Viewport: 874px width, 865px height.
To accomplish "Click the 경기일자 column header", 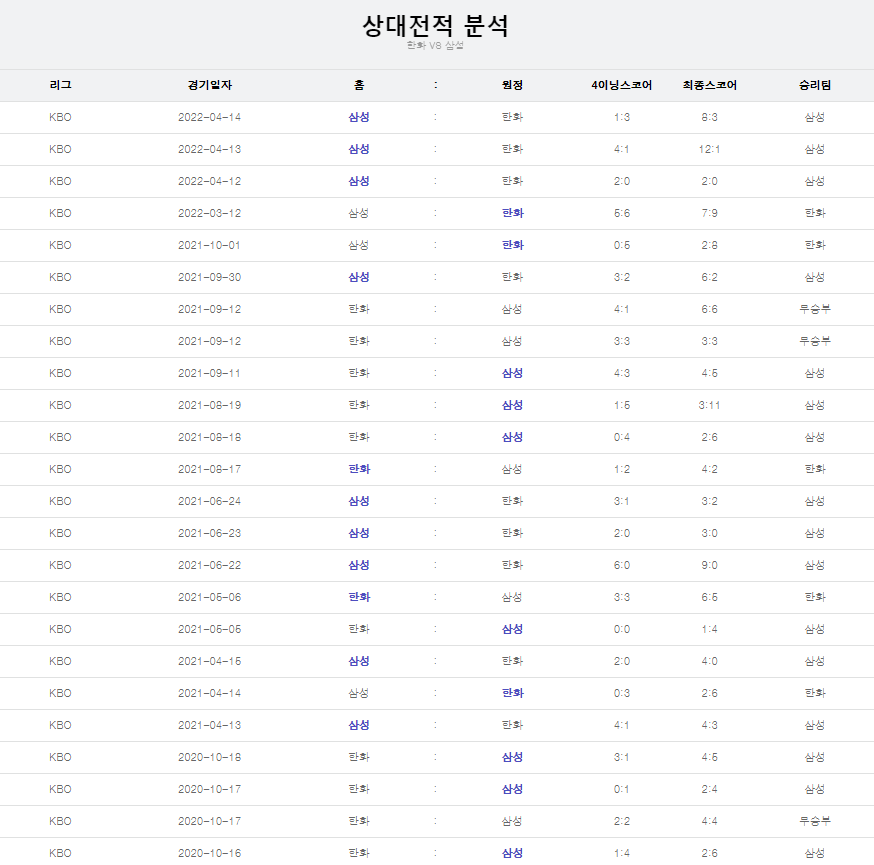I will coord(210,85).
